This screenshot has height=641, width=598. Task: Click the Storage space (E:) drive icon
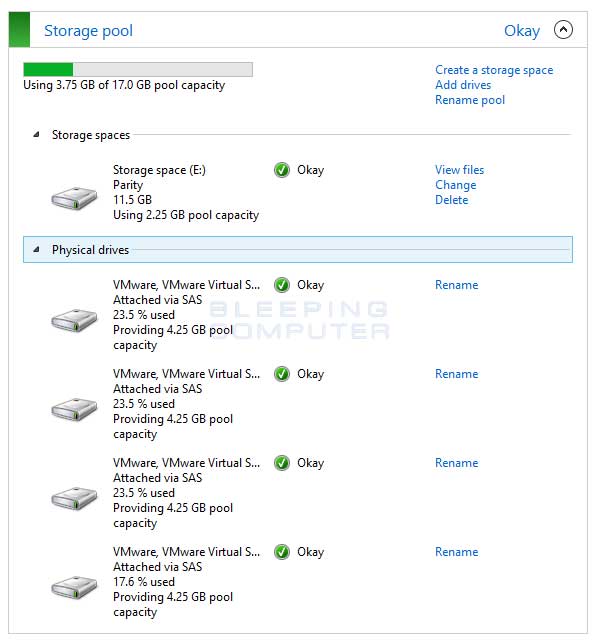[x=74, y=198]
